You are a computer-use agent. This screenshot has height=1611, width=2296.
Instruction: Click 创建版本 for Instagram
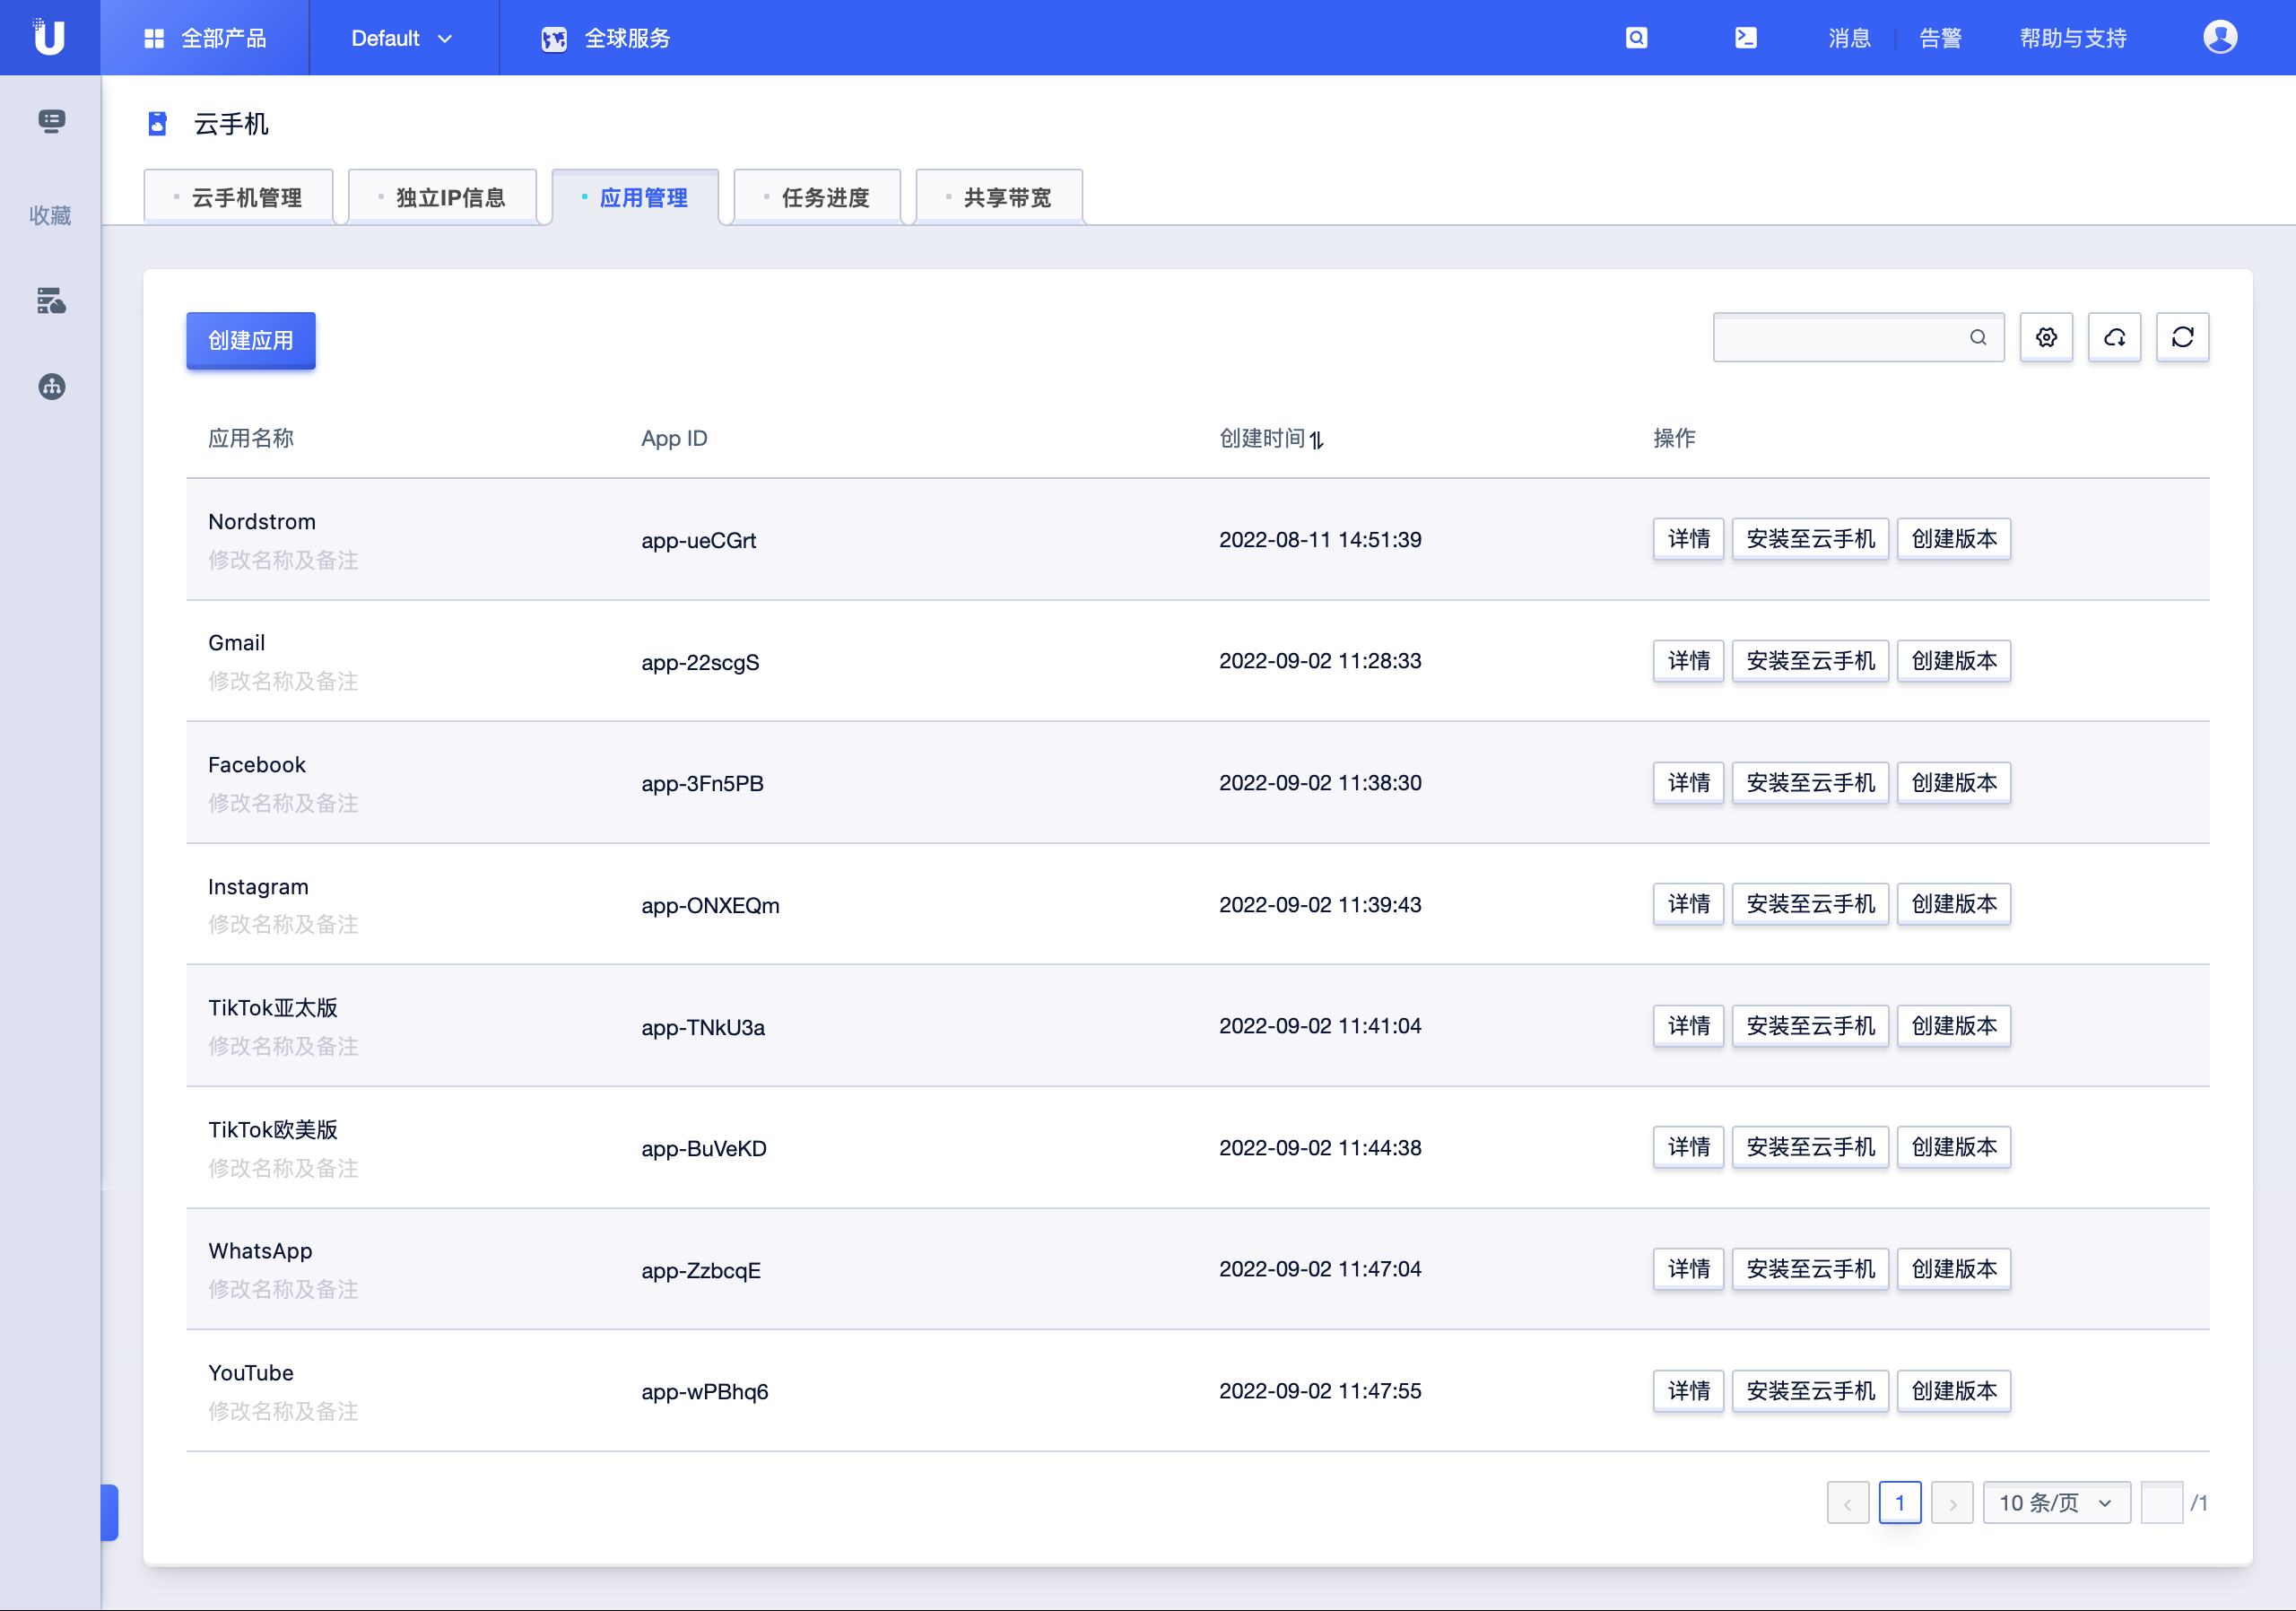[x=1954, y=904]
